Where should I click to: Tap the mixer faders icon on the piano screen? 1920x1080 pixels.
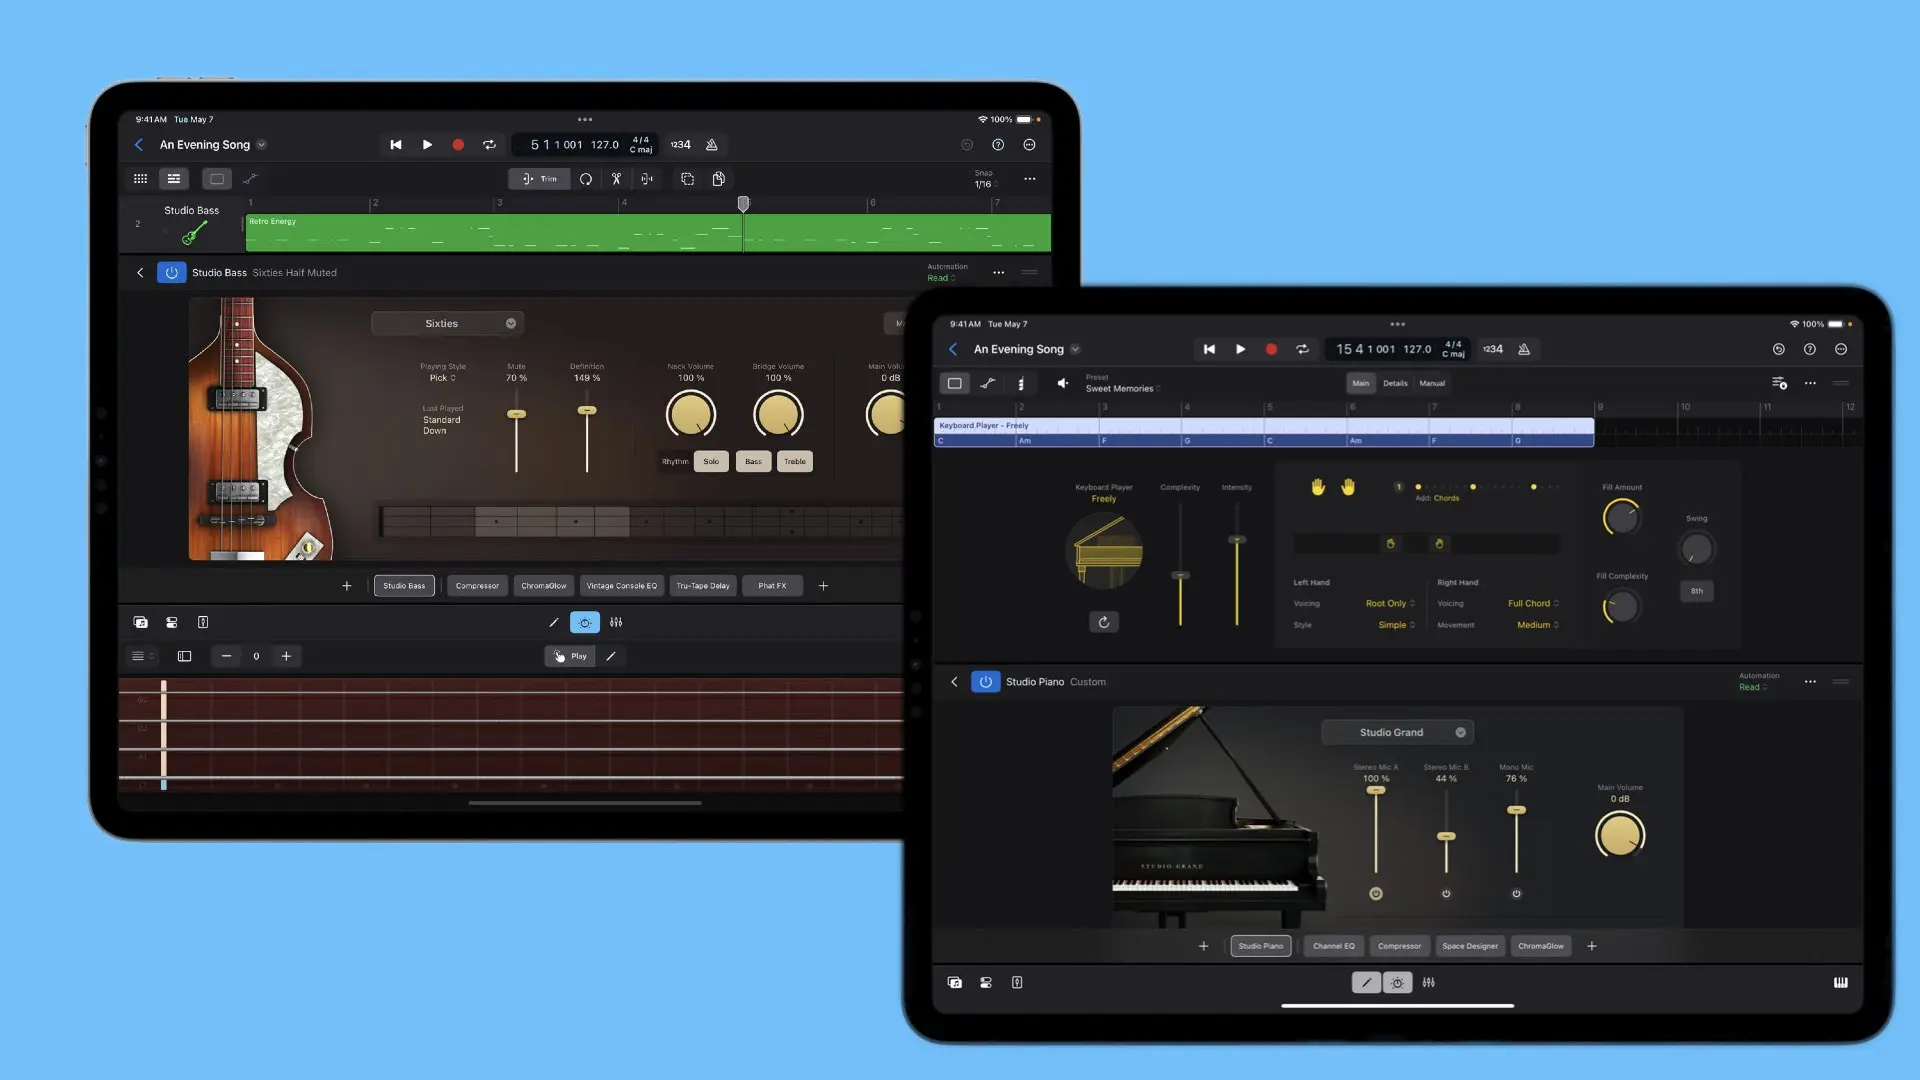pyautogui.click(x=1428, y=982)
